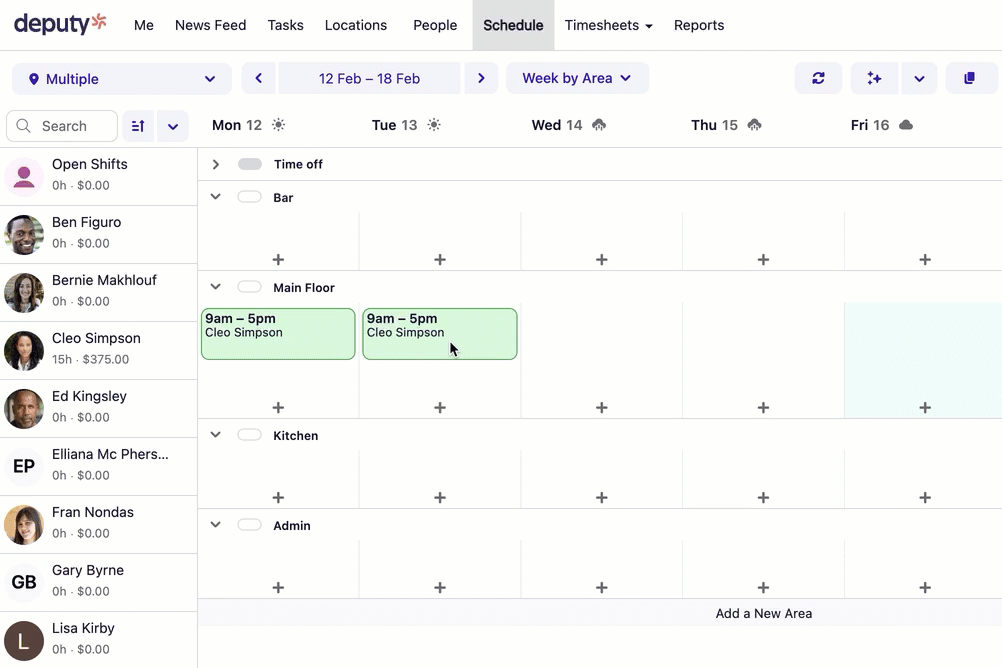Select the Schedule tab
This screenshot has width=1002, height=668.
coord(513,25)
